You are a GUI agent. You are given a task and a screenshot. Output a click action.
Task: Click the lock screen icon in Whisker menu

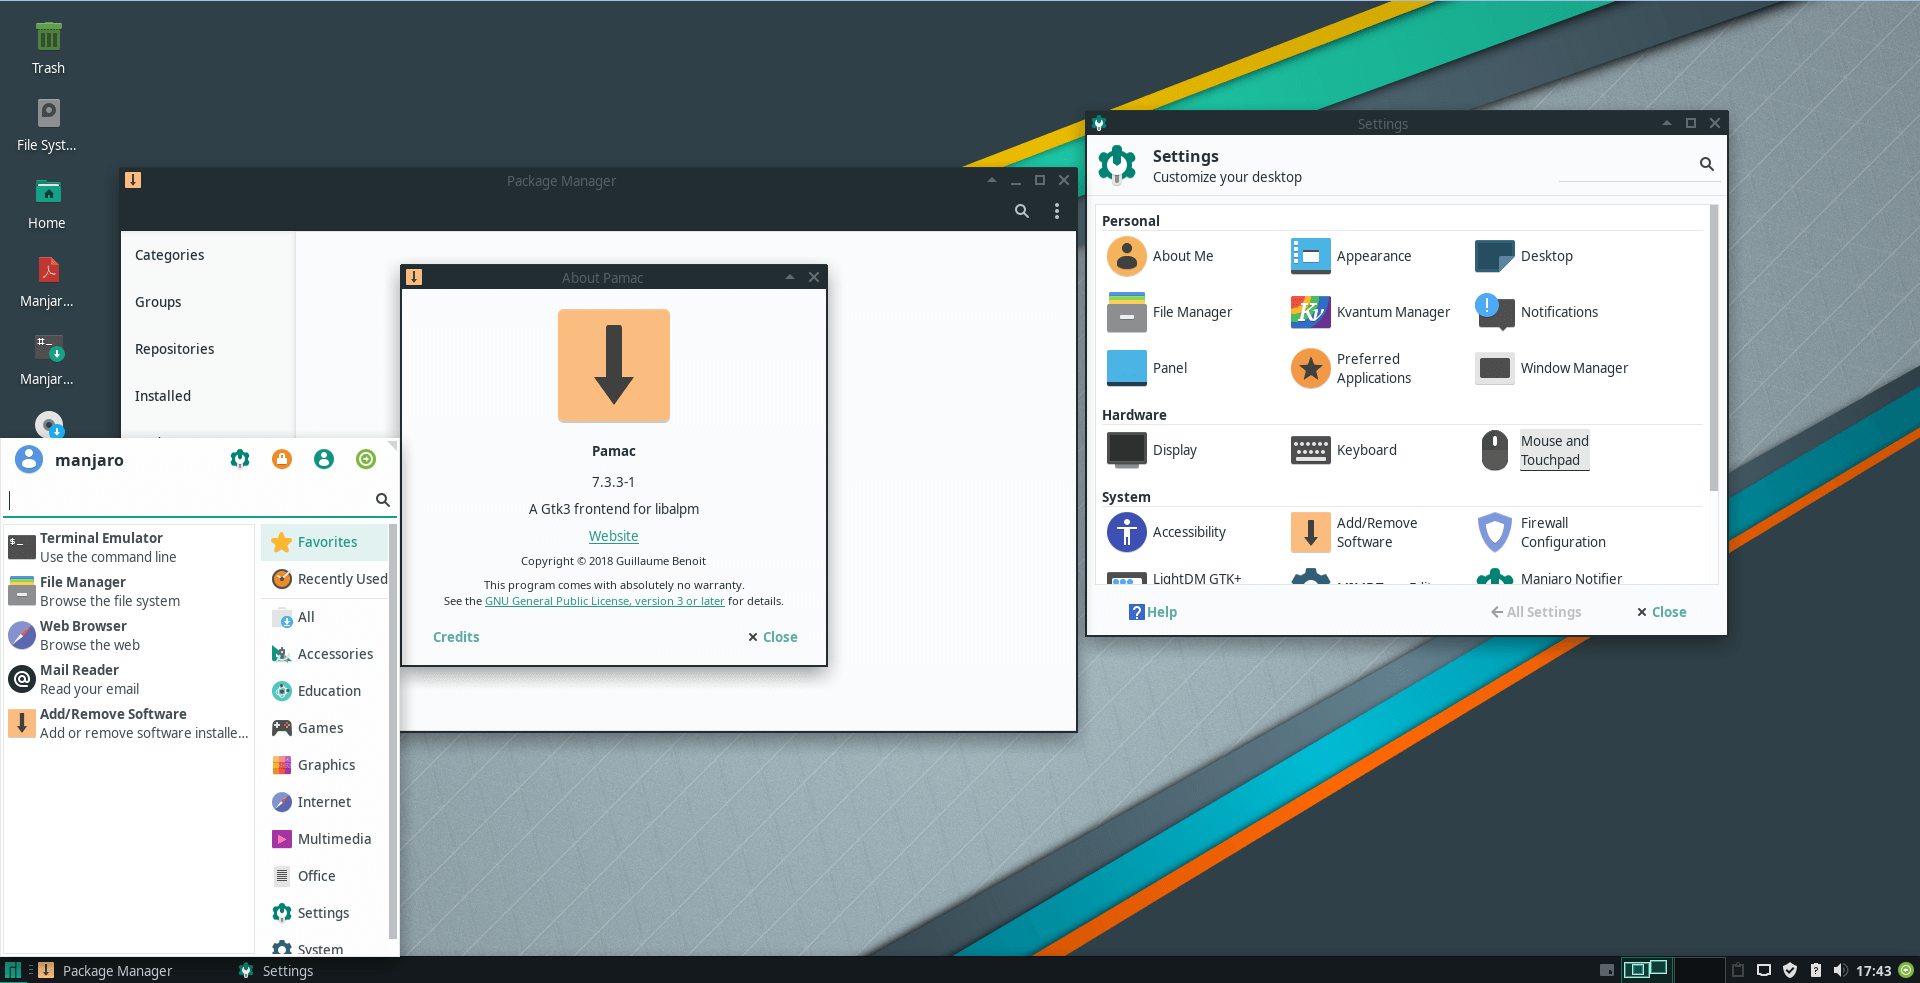coord(282,459)
